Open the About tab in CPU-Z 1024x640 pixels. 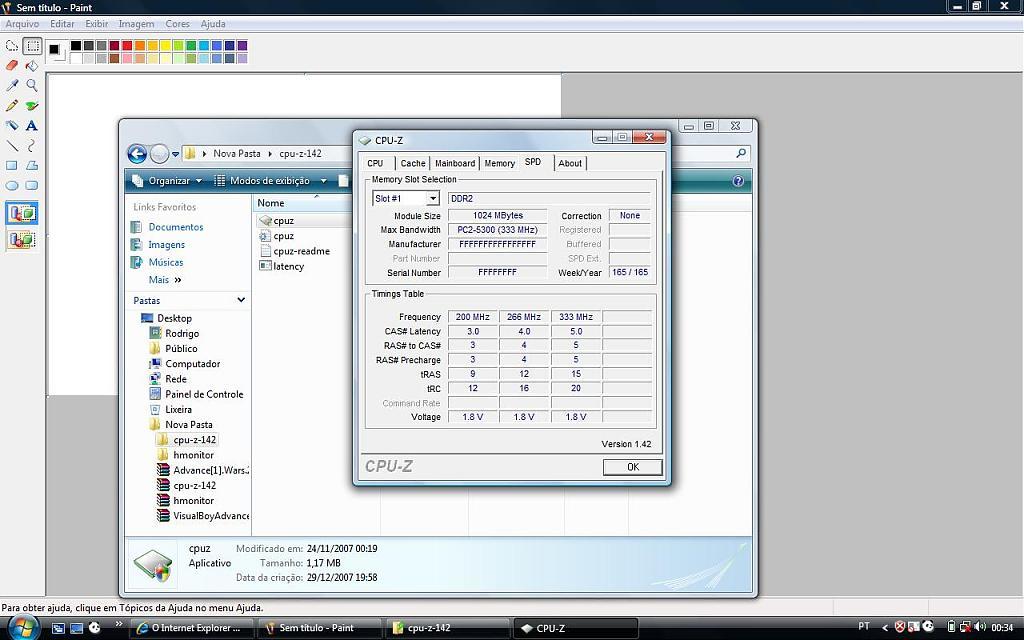pos(570,163)
